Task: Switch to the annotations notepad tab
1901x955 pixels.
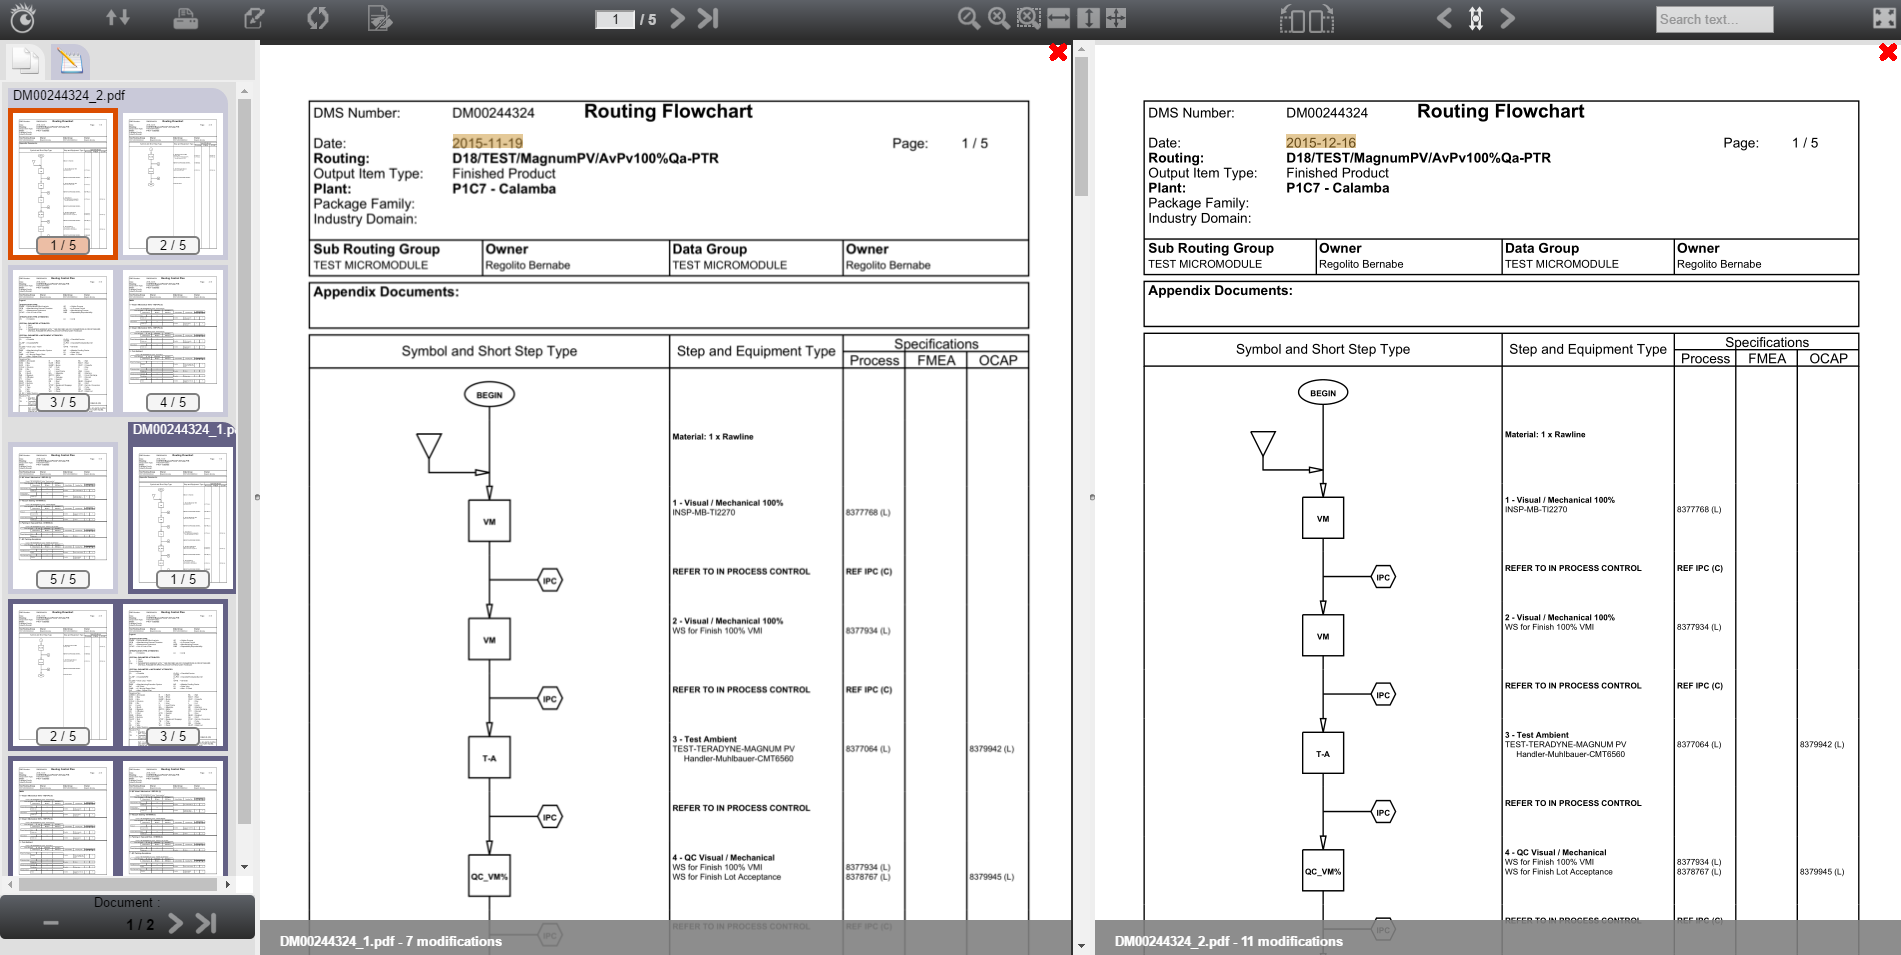Action: (70, 62)
